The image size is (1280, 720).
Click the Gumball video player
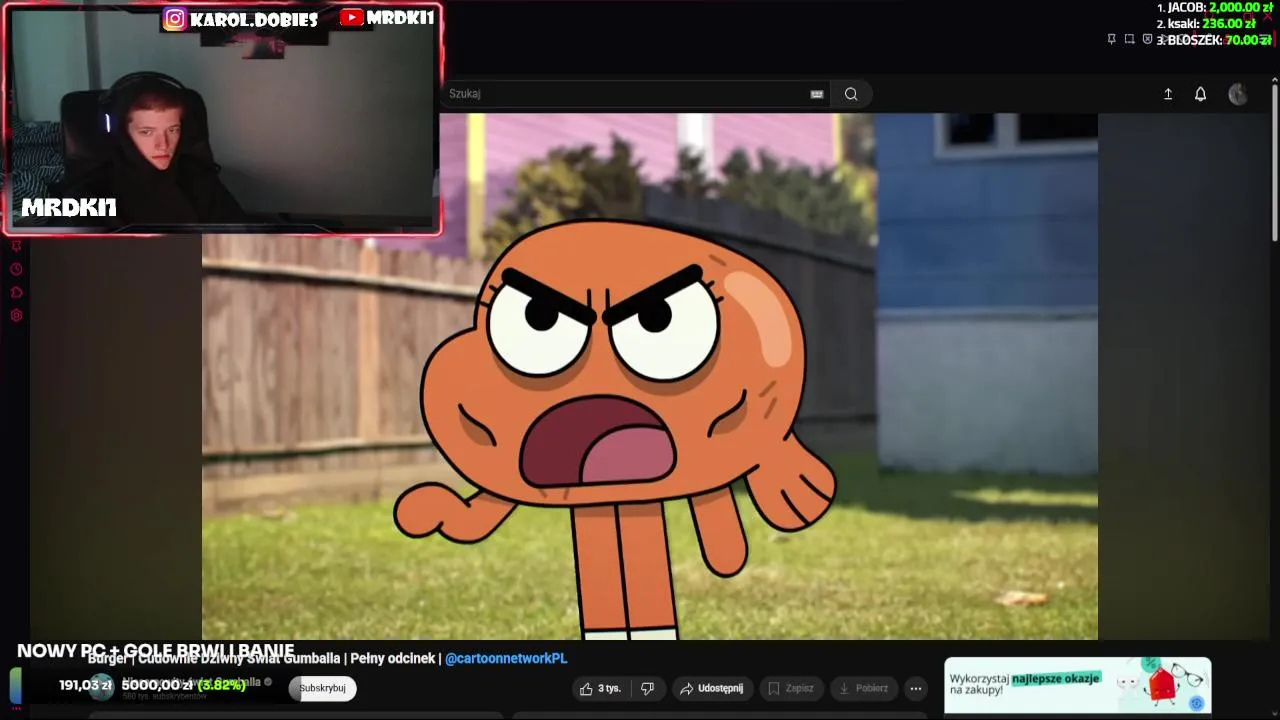(x=650, y=376)
